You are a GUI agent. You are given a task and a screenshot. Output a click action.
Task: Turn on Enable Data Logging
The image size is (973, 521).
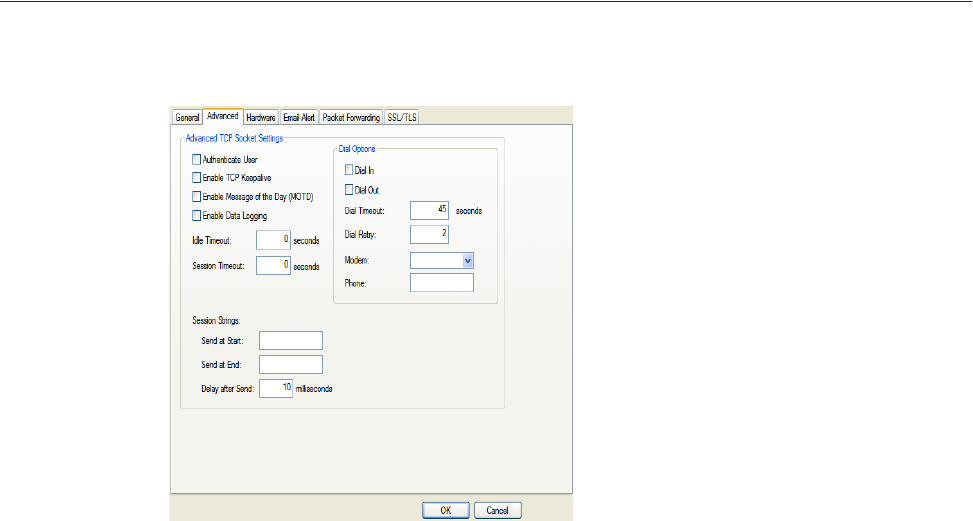196,215
